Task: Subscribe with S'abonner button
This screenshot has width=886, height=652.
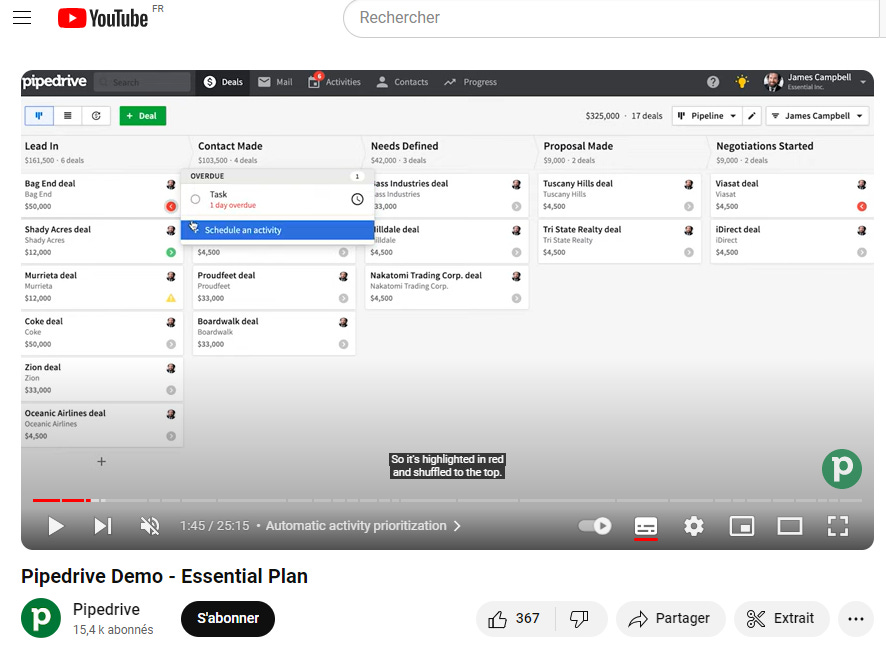Action: click(x=228, y=619)
